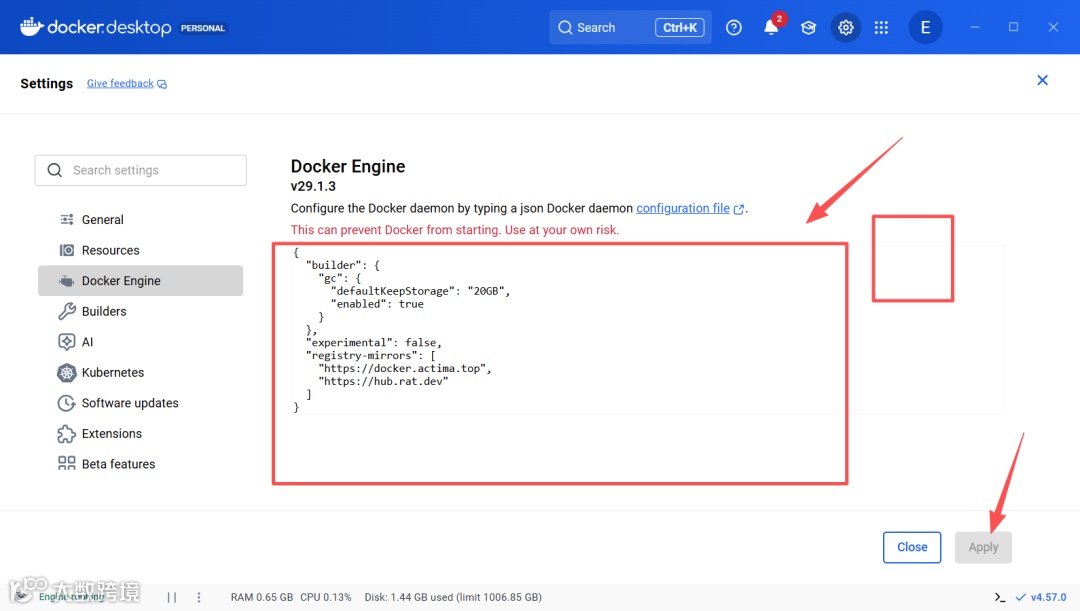The height and width of the screenshot is (611, 1080).
Task: Click the AI sparkle icon
Action: coord(67,342)
